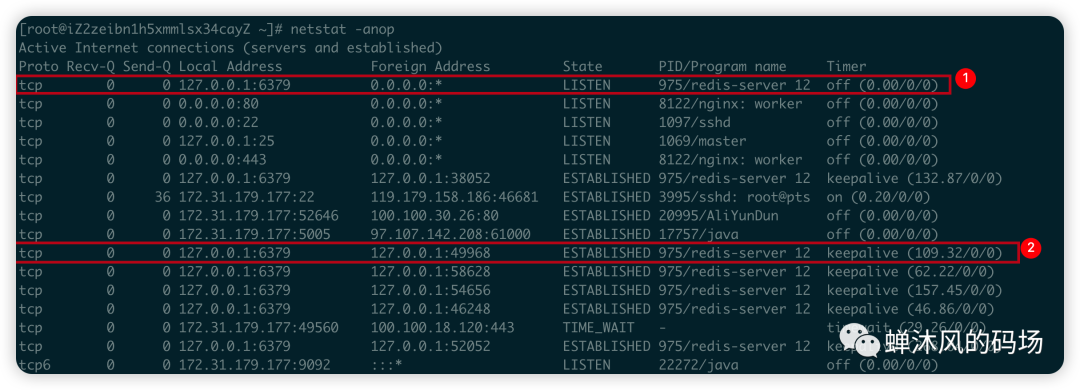Click the 'netstat -anop' command text
The image size is (1080, 390).
[342, 30]
